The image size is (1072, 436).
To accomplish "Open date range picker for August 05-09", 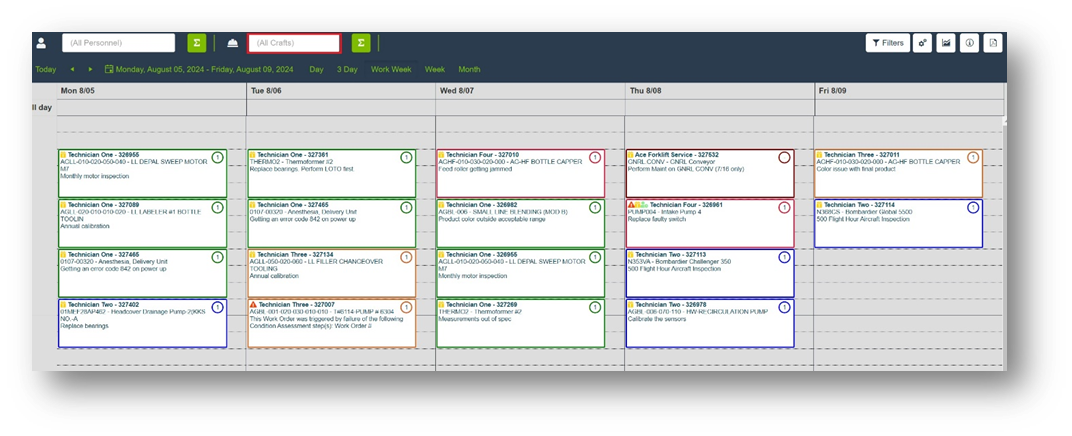I will coord(199,70).
